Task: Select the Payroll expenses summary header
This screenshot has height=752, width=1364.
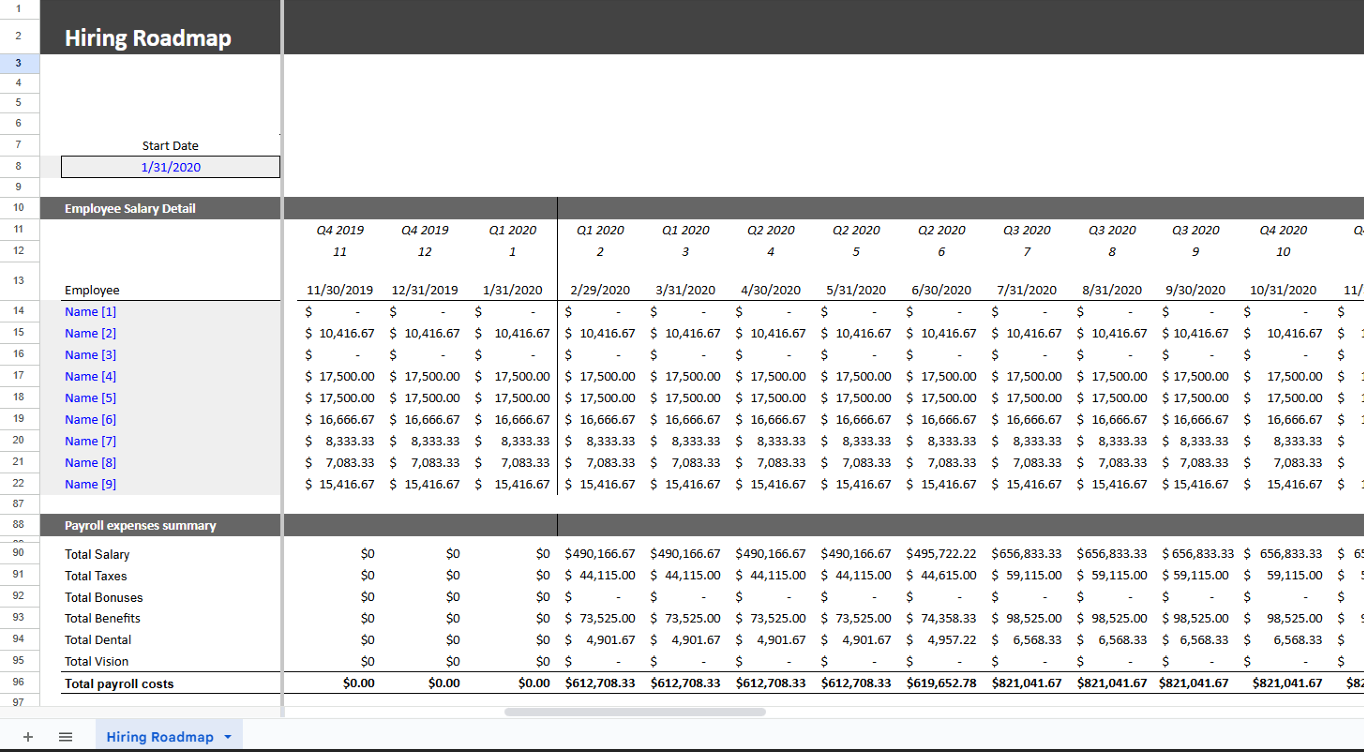Action: click(140, 526)
